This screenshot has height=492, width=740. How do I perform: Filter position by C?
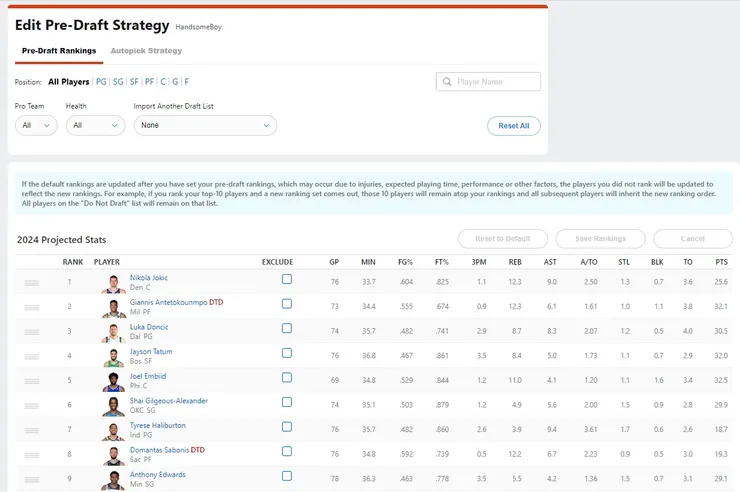163,82
